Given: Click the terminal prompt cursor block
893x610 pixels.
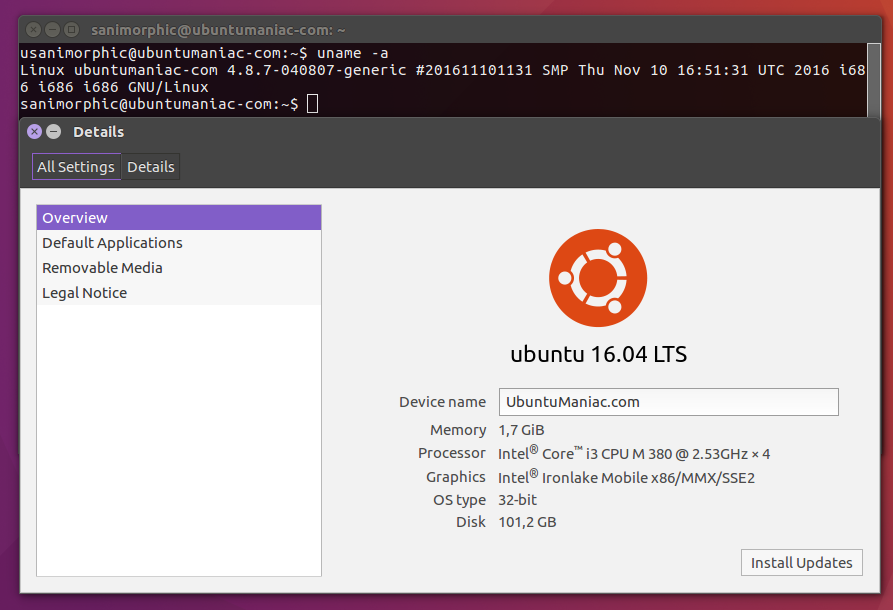Looking at the screenshot, I should 312,104.
